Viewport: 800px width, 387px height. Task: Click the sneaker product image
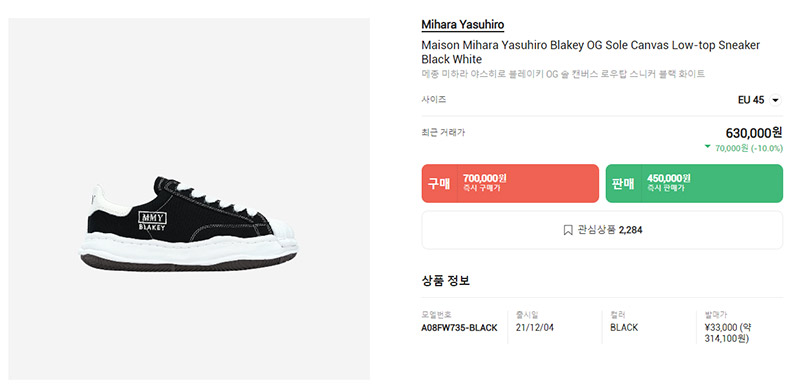[x=189, y=223]
